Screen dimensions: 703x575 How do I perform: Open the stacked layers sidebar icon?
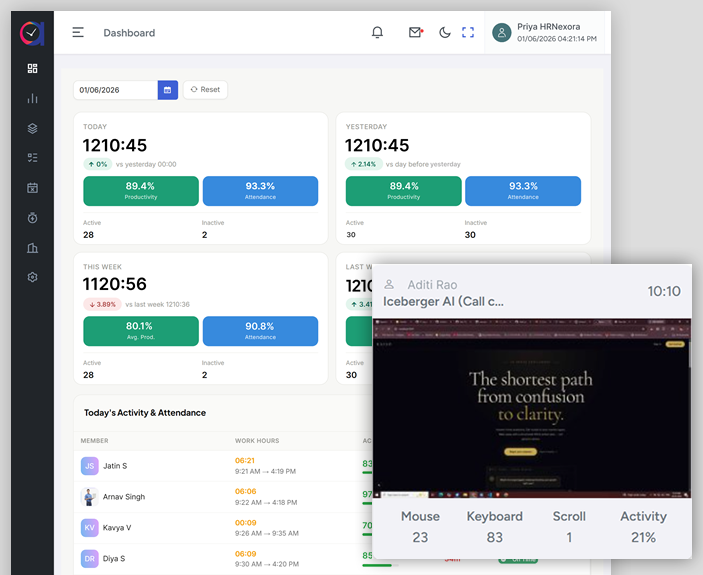pos(32,128)
